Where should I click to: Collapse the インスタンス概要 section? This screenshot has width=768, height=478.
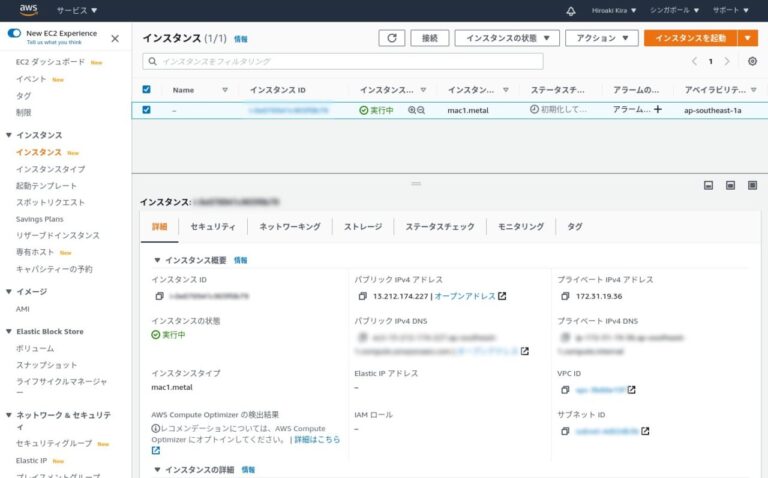(x=157, y=260)
